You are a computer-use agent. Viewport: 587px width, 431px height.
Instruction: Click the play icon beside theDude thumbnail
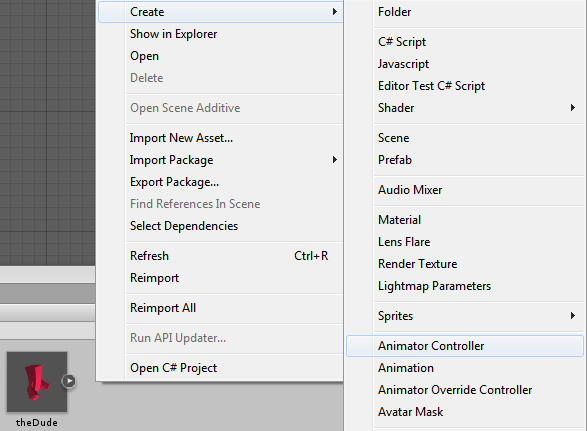[x=69, y=381]
